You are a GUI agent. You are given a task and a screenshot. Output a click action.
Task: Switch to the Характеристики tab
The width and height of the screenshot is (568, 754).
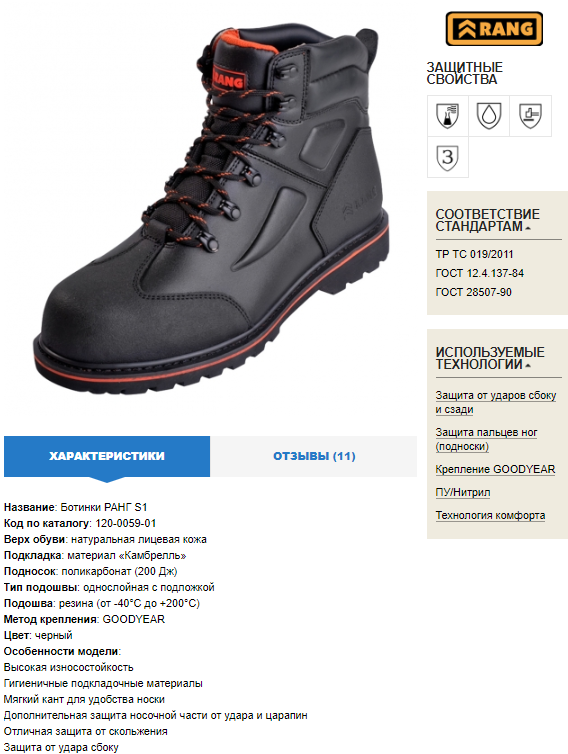(x=107, y=456)
